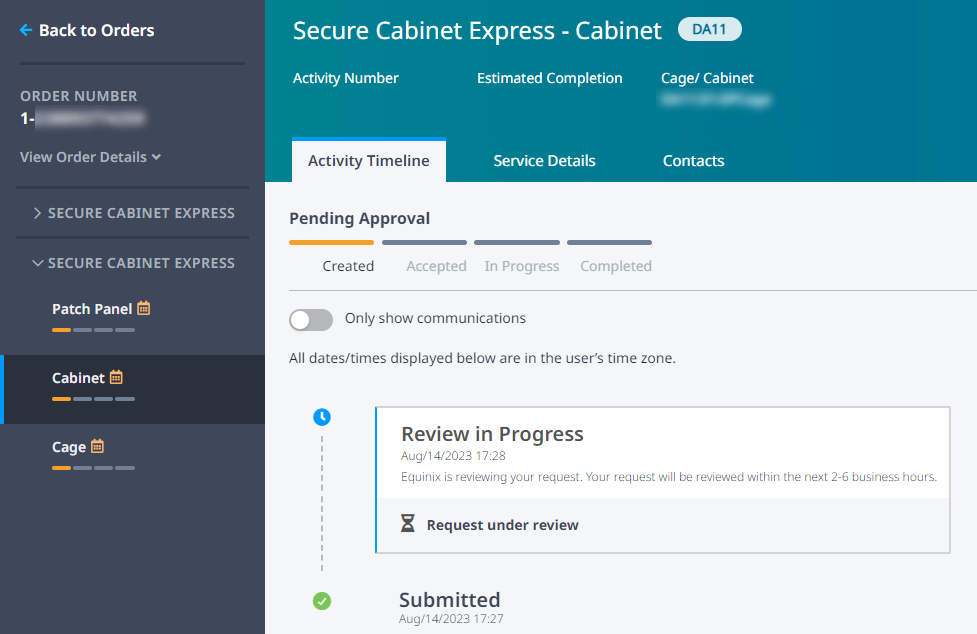Go back via Back to Orders link
Image resolution: width=977 pixels, height=634 pixels.
pyautogui.click(x=97, y=30)
